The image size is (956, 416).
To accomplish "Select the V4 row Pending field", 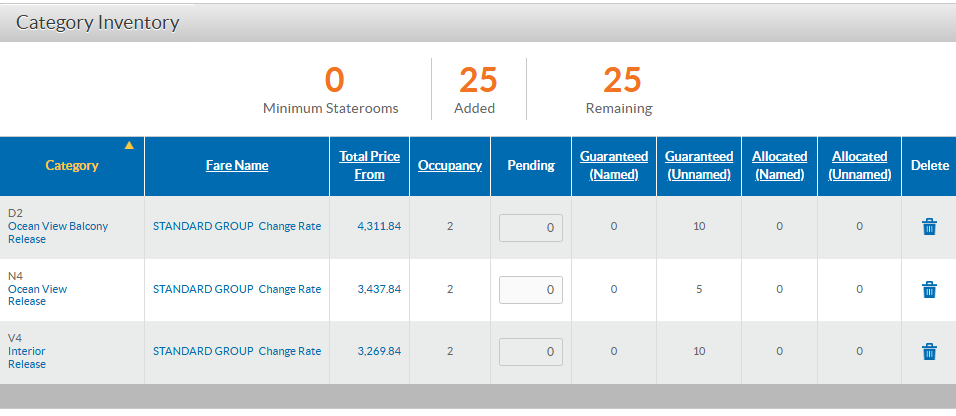I will (531, 352).
